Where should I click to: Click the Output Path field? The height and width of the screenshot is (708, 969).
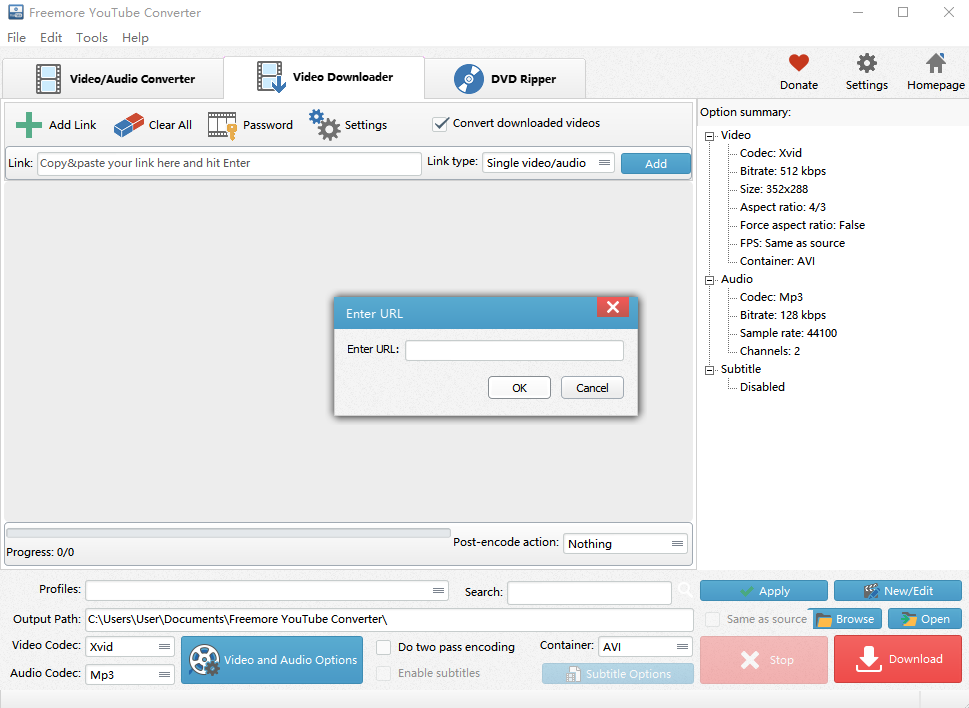pyautogui.click(x=389, y=619)
